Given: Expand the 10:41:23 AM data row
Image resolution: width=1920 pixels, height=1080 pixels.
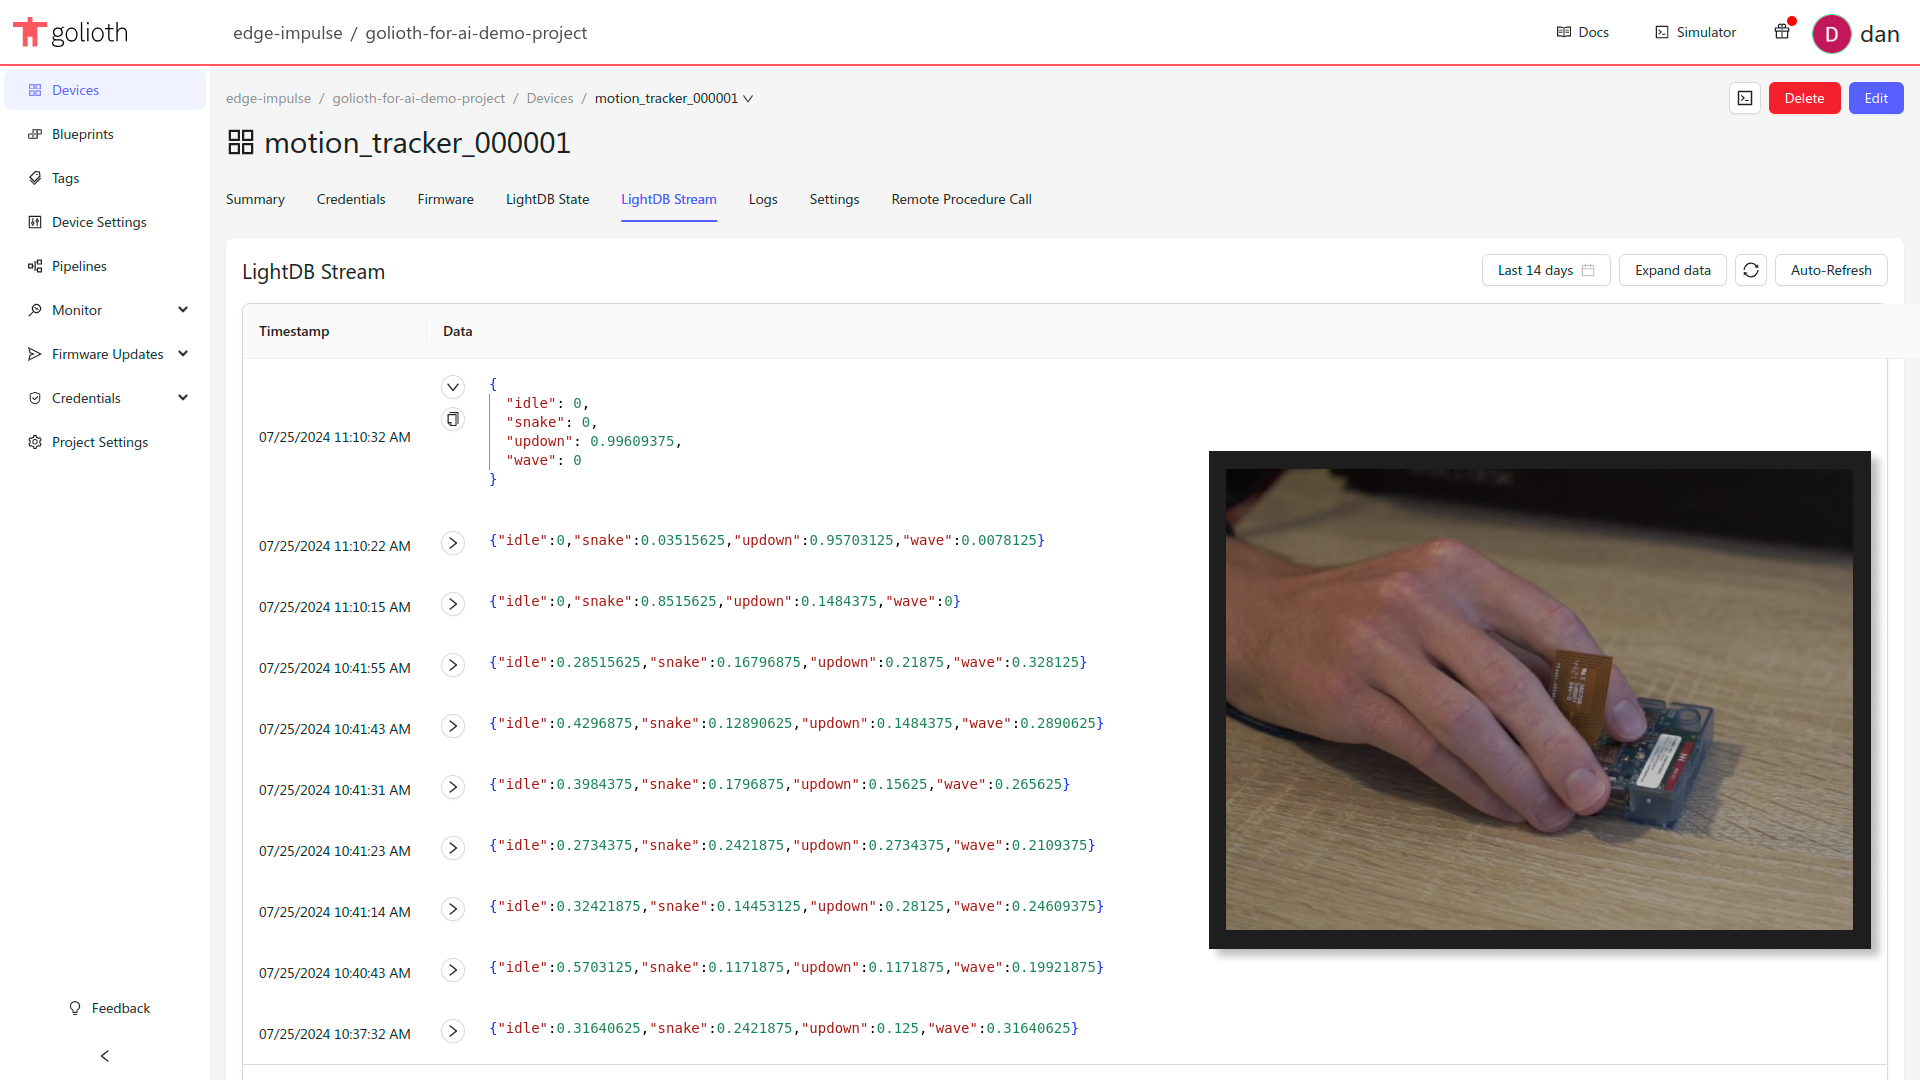Looking at the screenshot, I should 453,848.
